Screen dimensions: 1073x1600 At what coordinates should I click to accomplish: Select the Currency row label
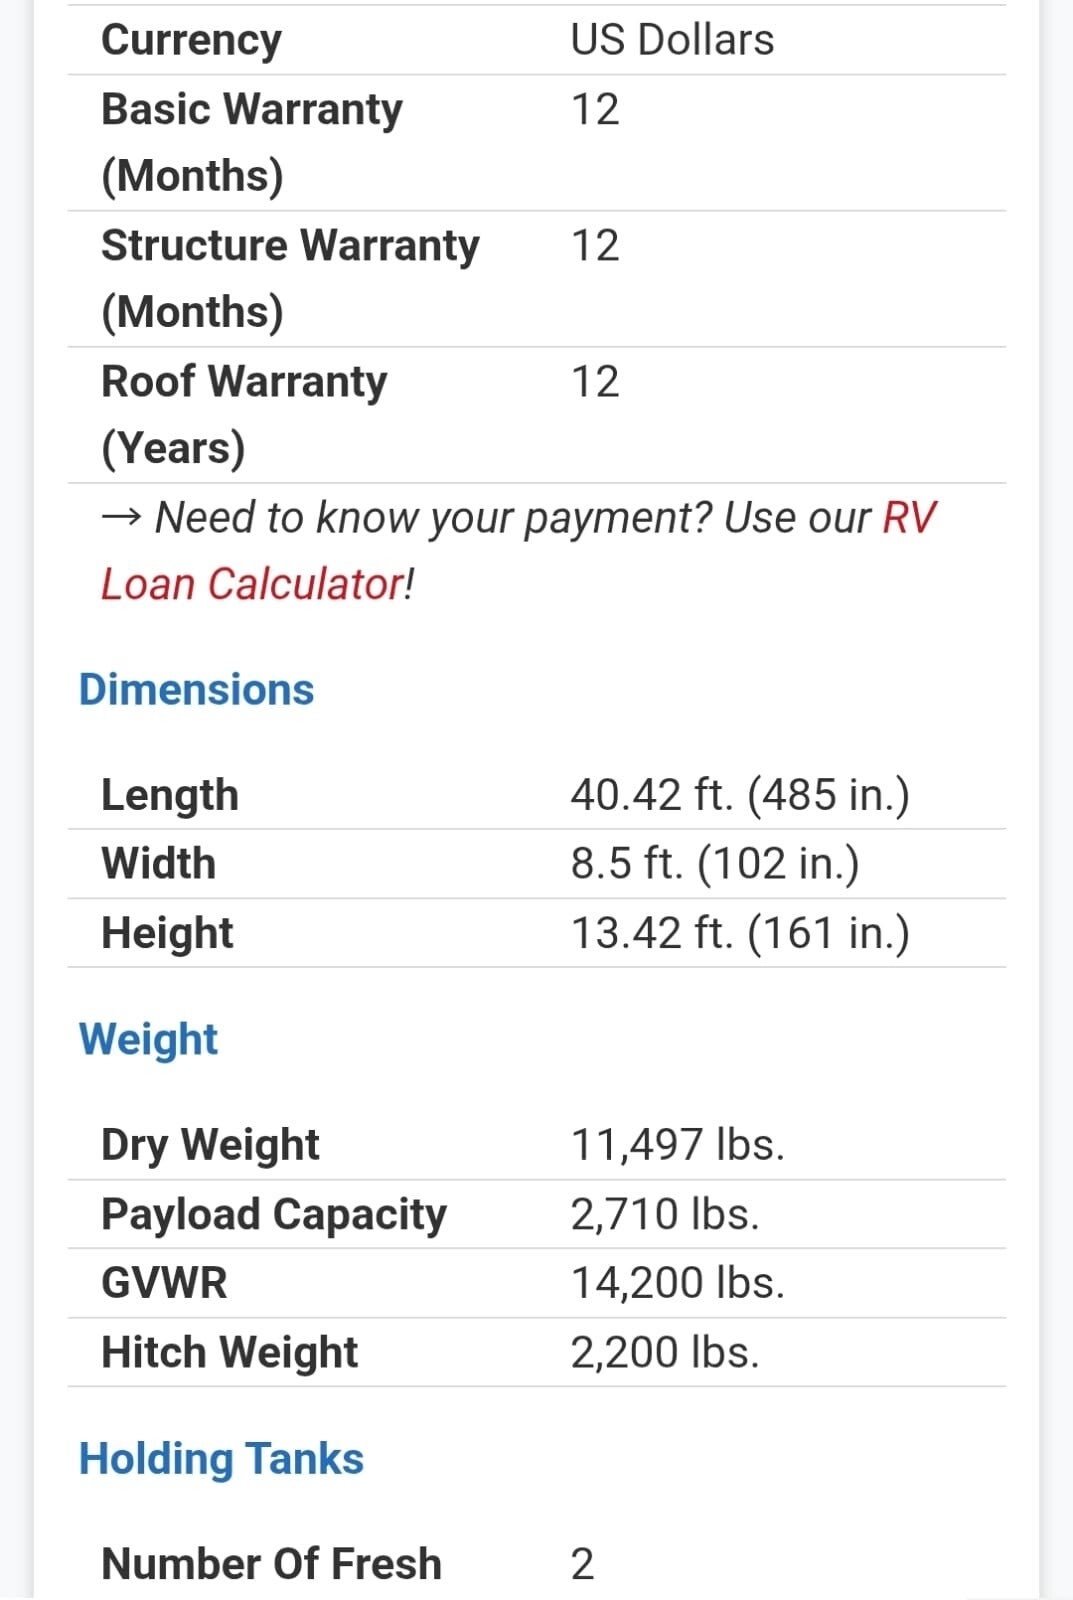tap(191, 40)
